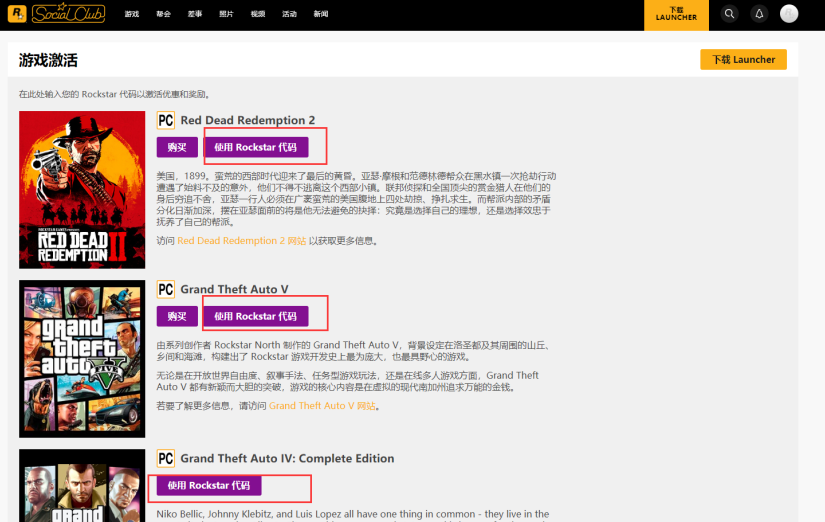Use a Rockstar code for Red Dead Redemption 2

click(256, 147)
